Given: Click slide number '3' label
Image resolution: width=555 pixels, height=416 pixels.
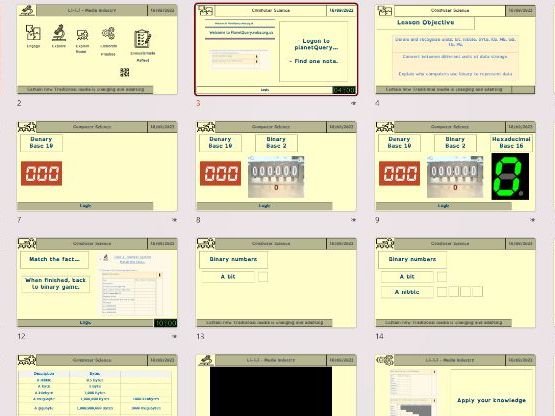Looking at the screenshot, I should click(198, 103).
